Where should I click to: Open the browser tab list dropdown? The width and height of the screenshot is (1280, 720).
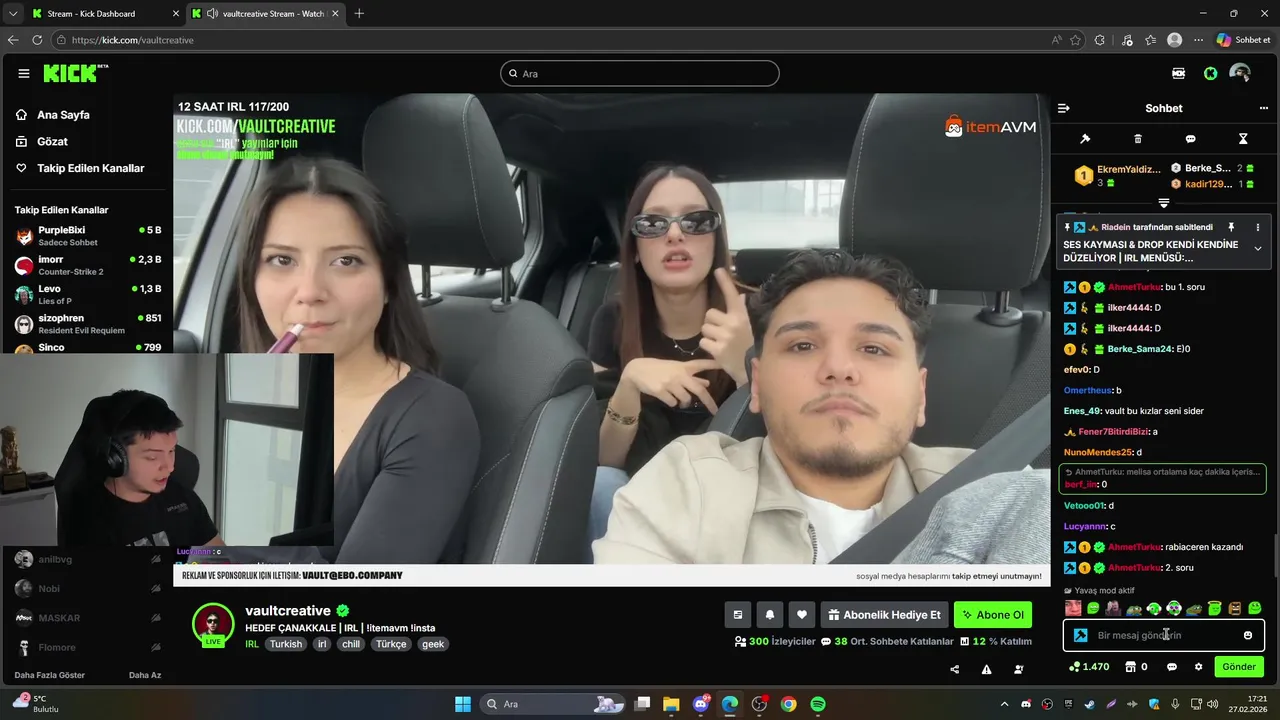pyautogui.click(x=12, y=13)
